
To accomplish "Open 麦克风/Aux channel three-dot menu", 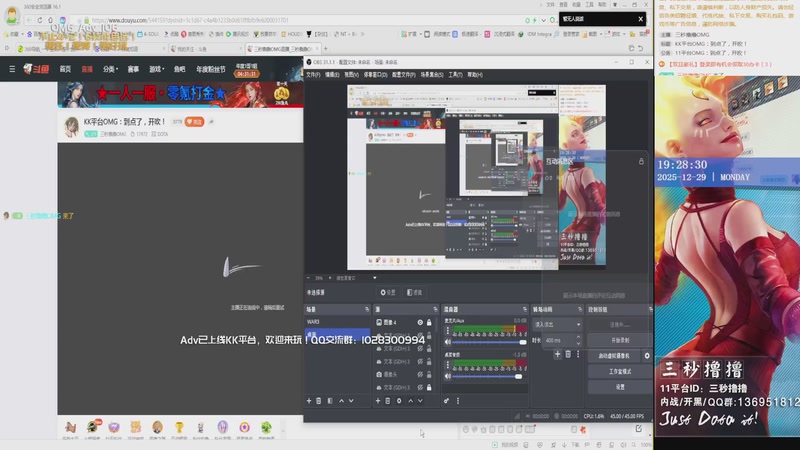I will click(448, 331).
